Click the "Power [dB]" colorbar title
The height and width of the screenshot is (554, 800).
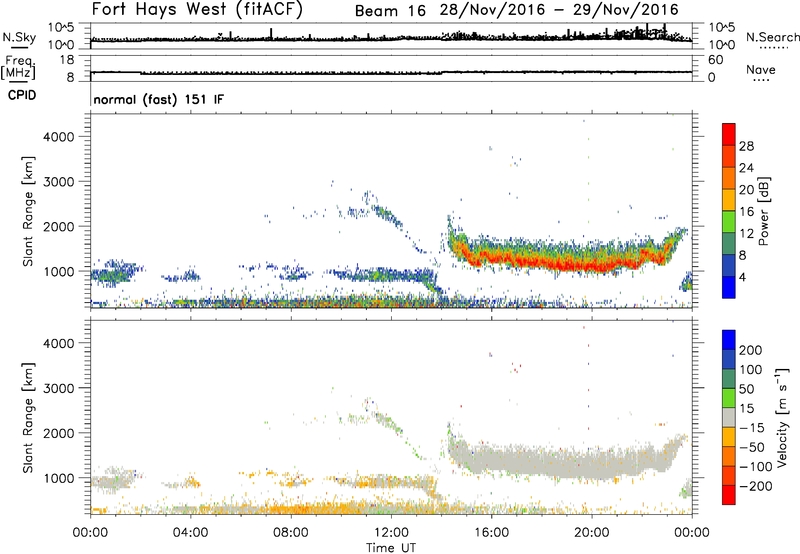(x=763, y=211)
